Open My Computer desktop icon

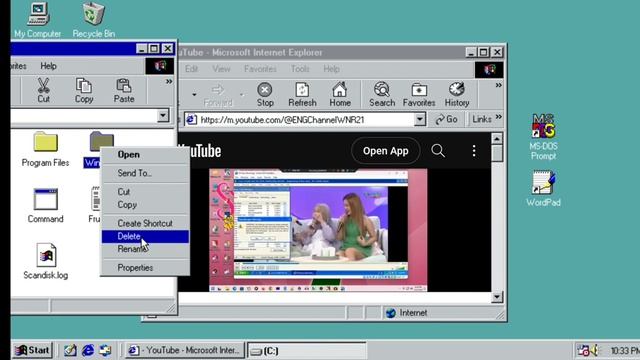[38, 20]
